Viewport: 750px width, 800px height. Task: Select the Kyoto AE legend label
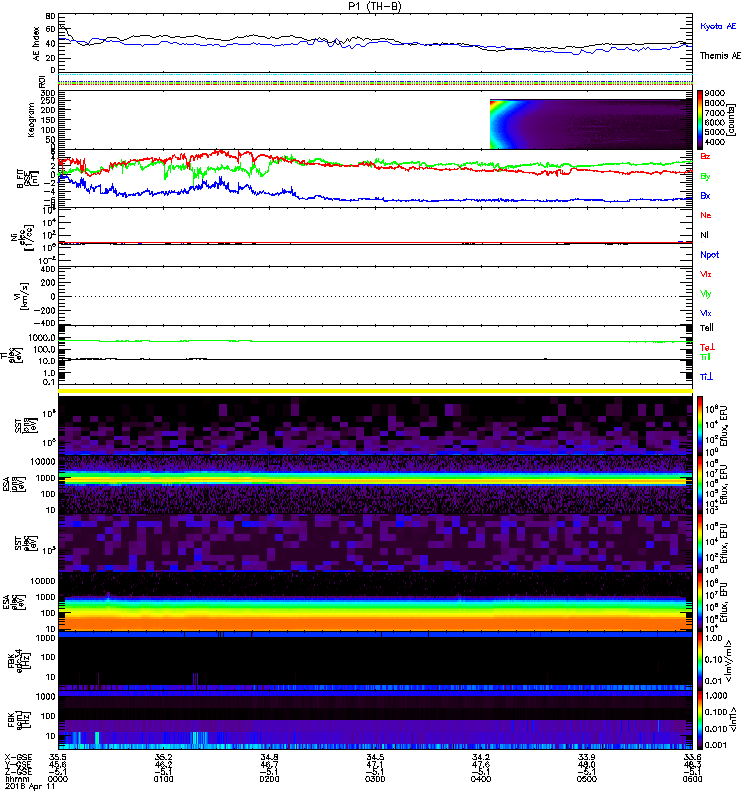click(718, 26)
